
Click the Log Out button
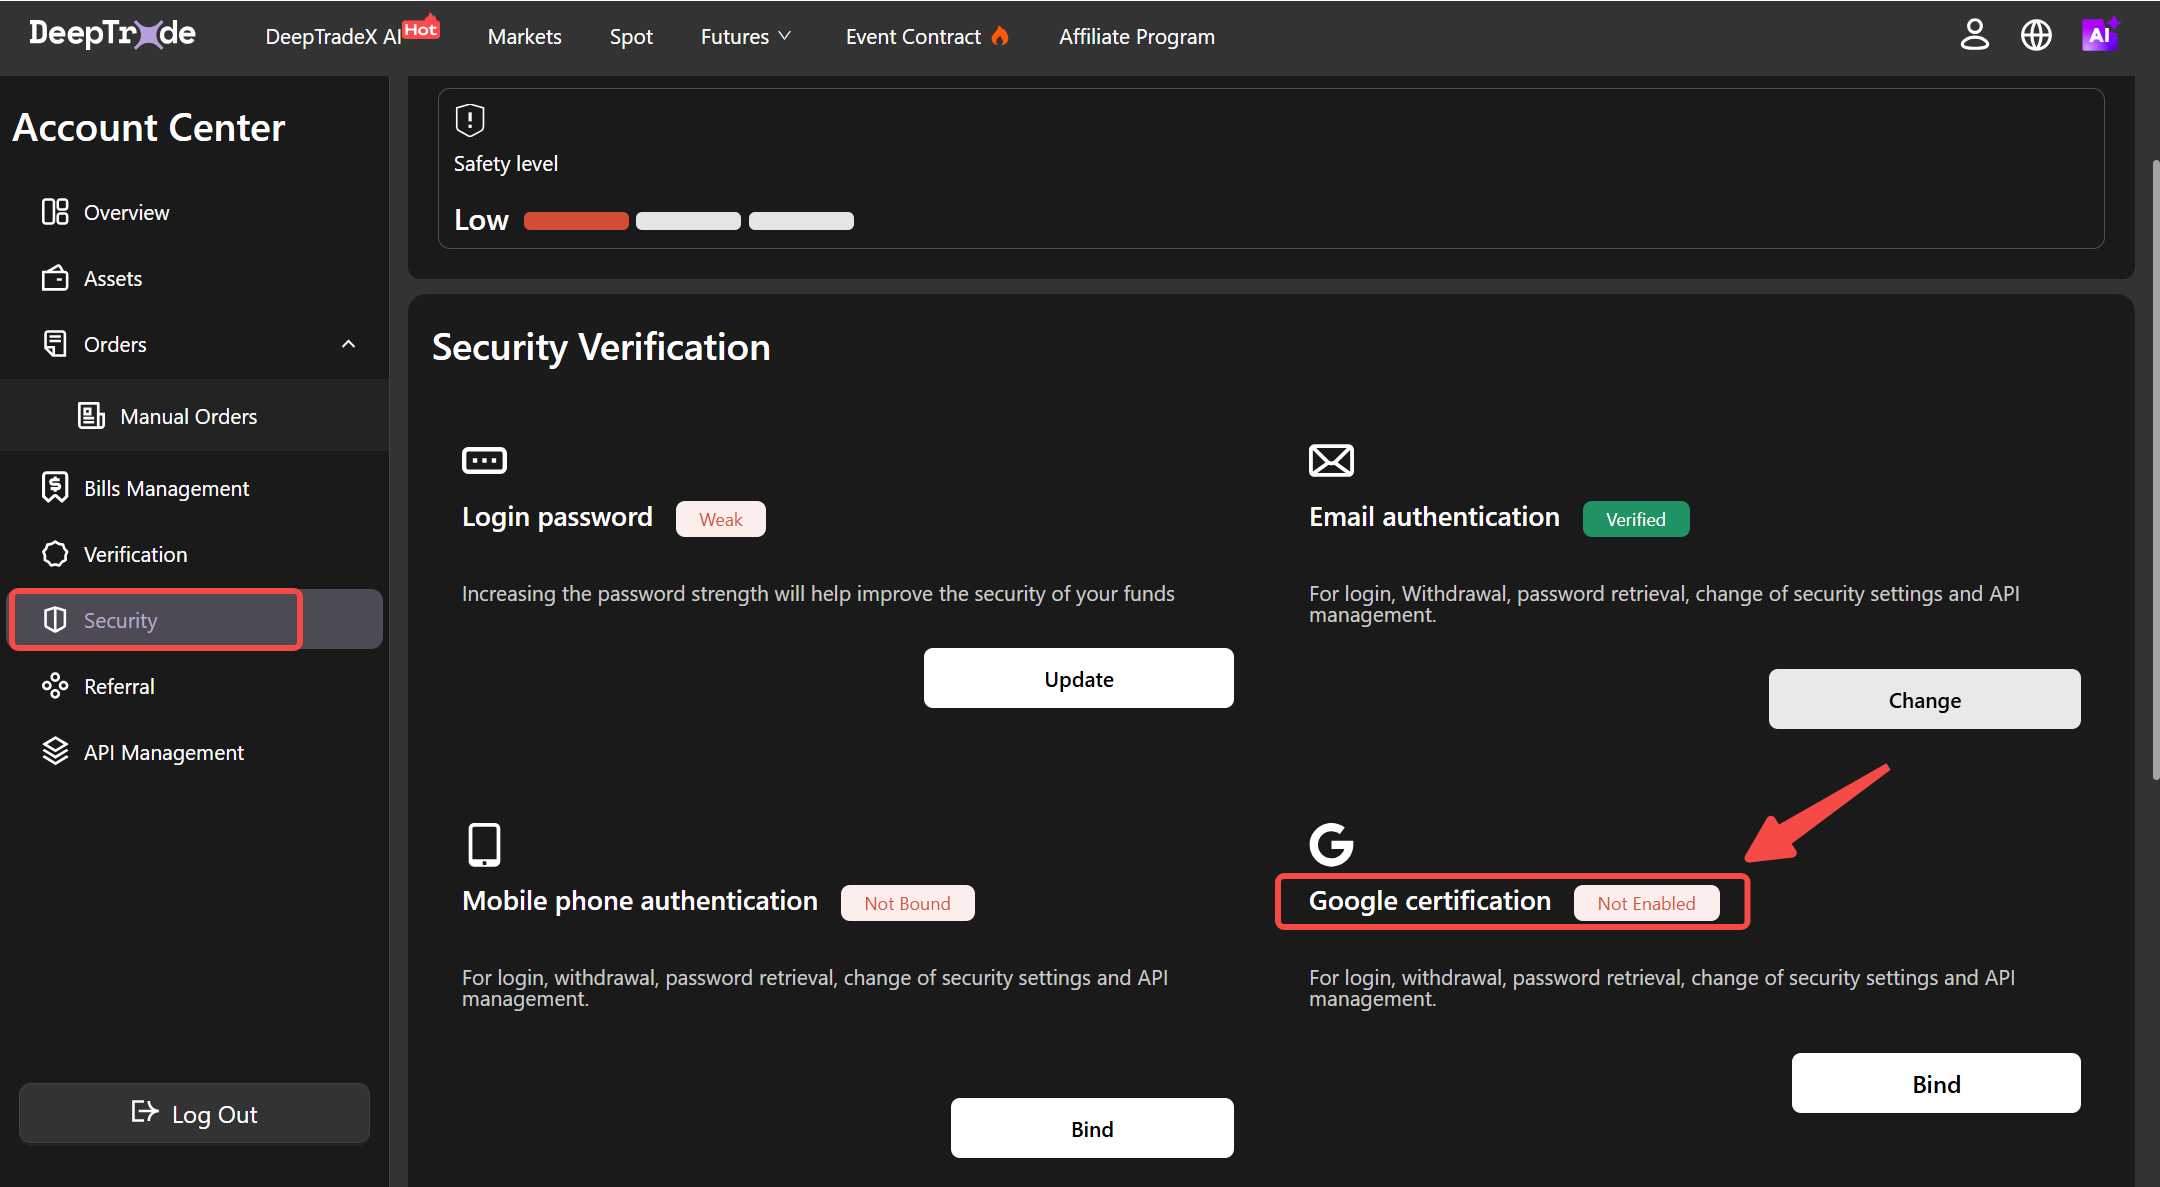click(194, 1113)
